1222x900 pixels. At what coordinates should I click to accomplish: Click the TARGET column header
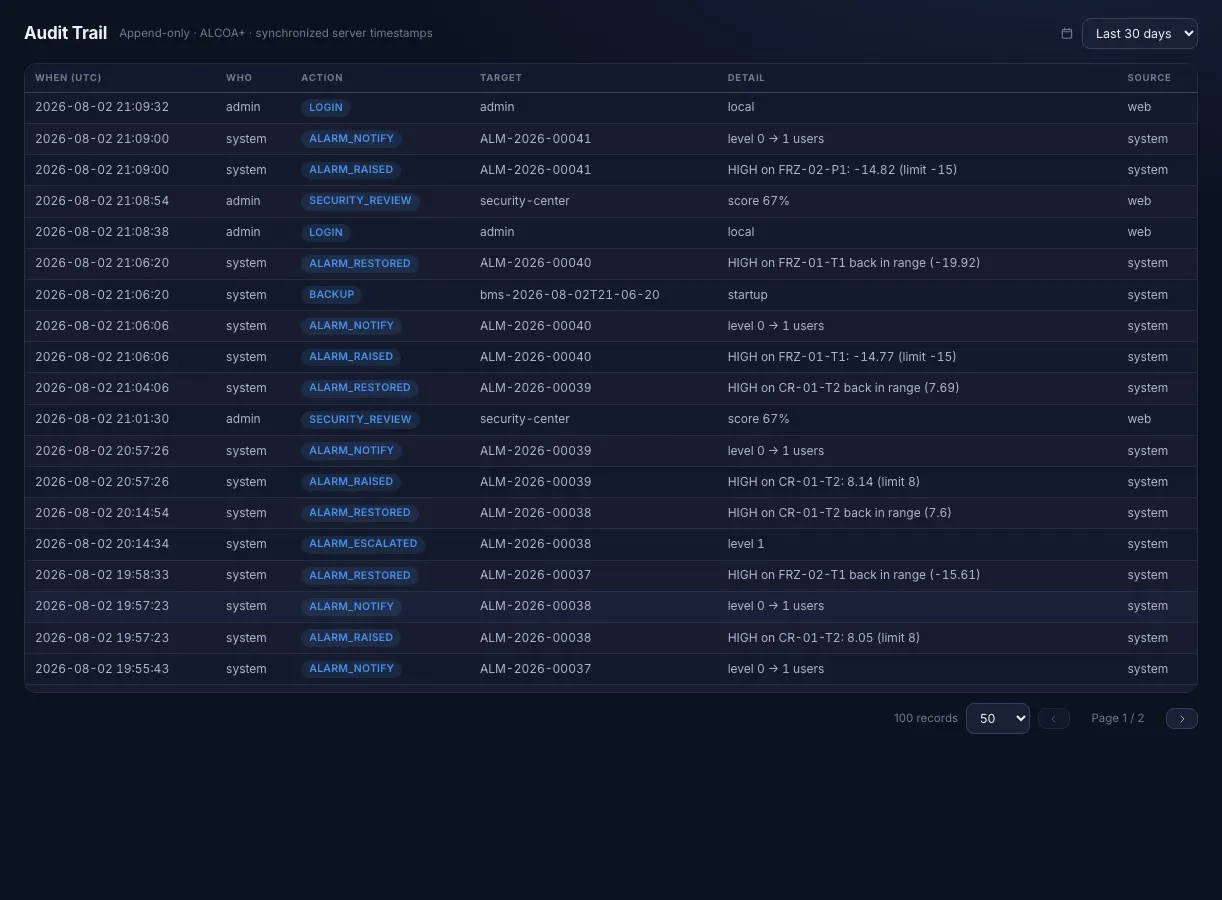(501, 78)
